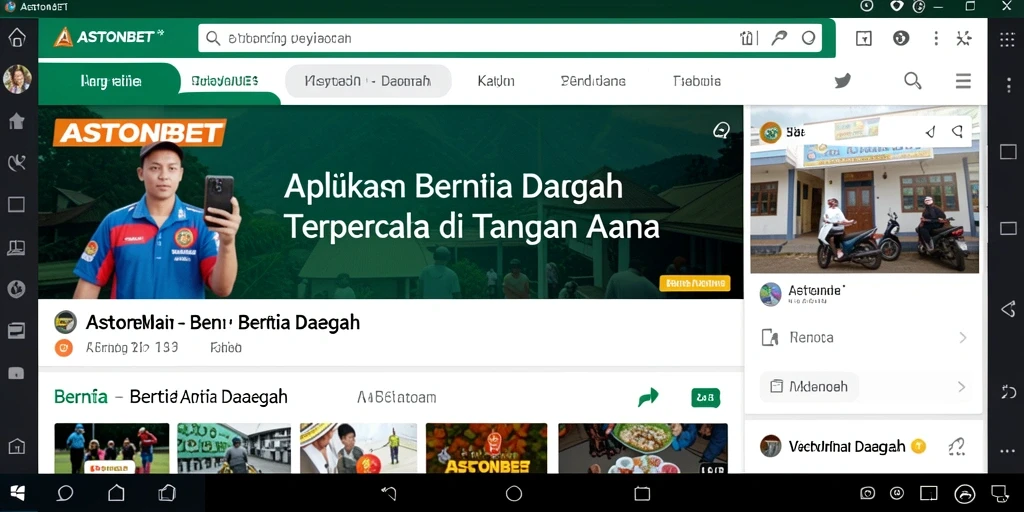
Task: Click the chat bubble icon in taskbar
Action: [65, 493]
